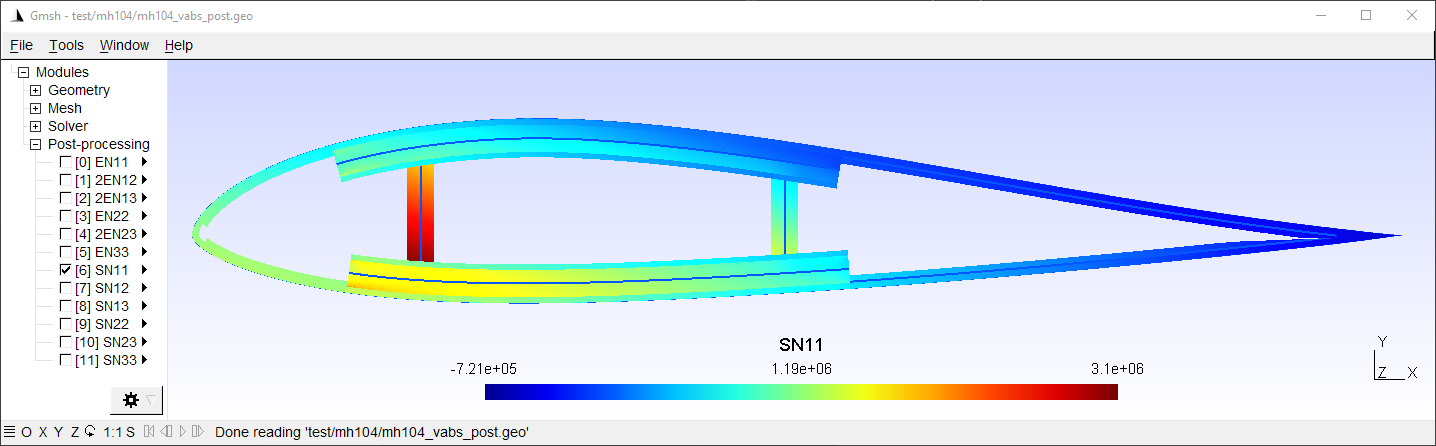Open the File menu

(21, 45)
